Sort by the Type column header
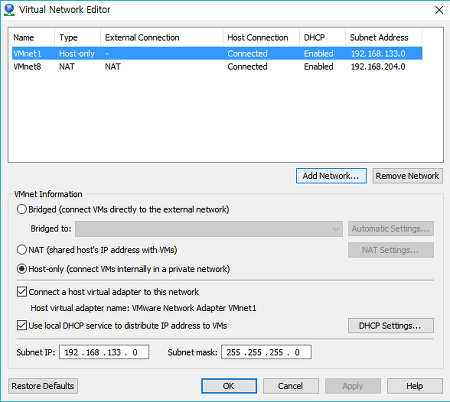This screenshot has height=402, width=450. coord(77,38)
